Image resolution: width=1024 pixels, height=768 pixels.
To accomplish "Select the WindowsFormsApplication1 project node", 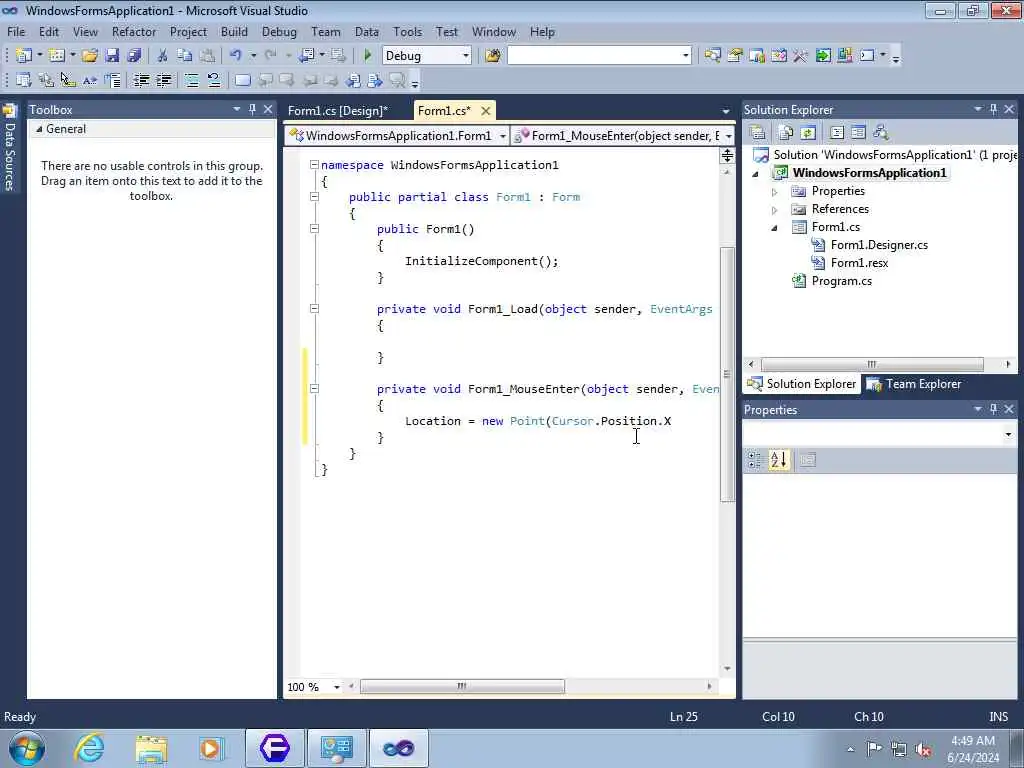I will click(869, 173).
